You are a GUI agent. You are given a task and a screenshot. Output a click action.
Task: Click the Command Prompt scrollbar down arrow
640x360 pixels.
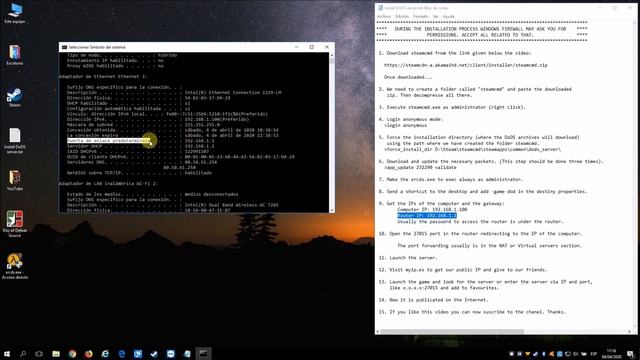pyautogui.click(x=331, y=210)
